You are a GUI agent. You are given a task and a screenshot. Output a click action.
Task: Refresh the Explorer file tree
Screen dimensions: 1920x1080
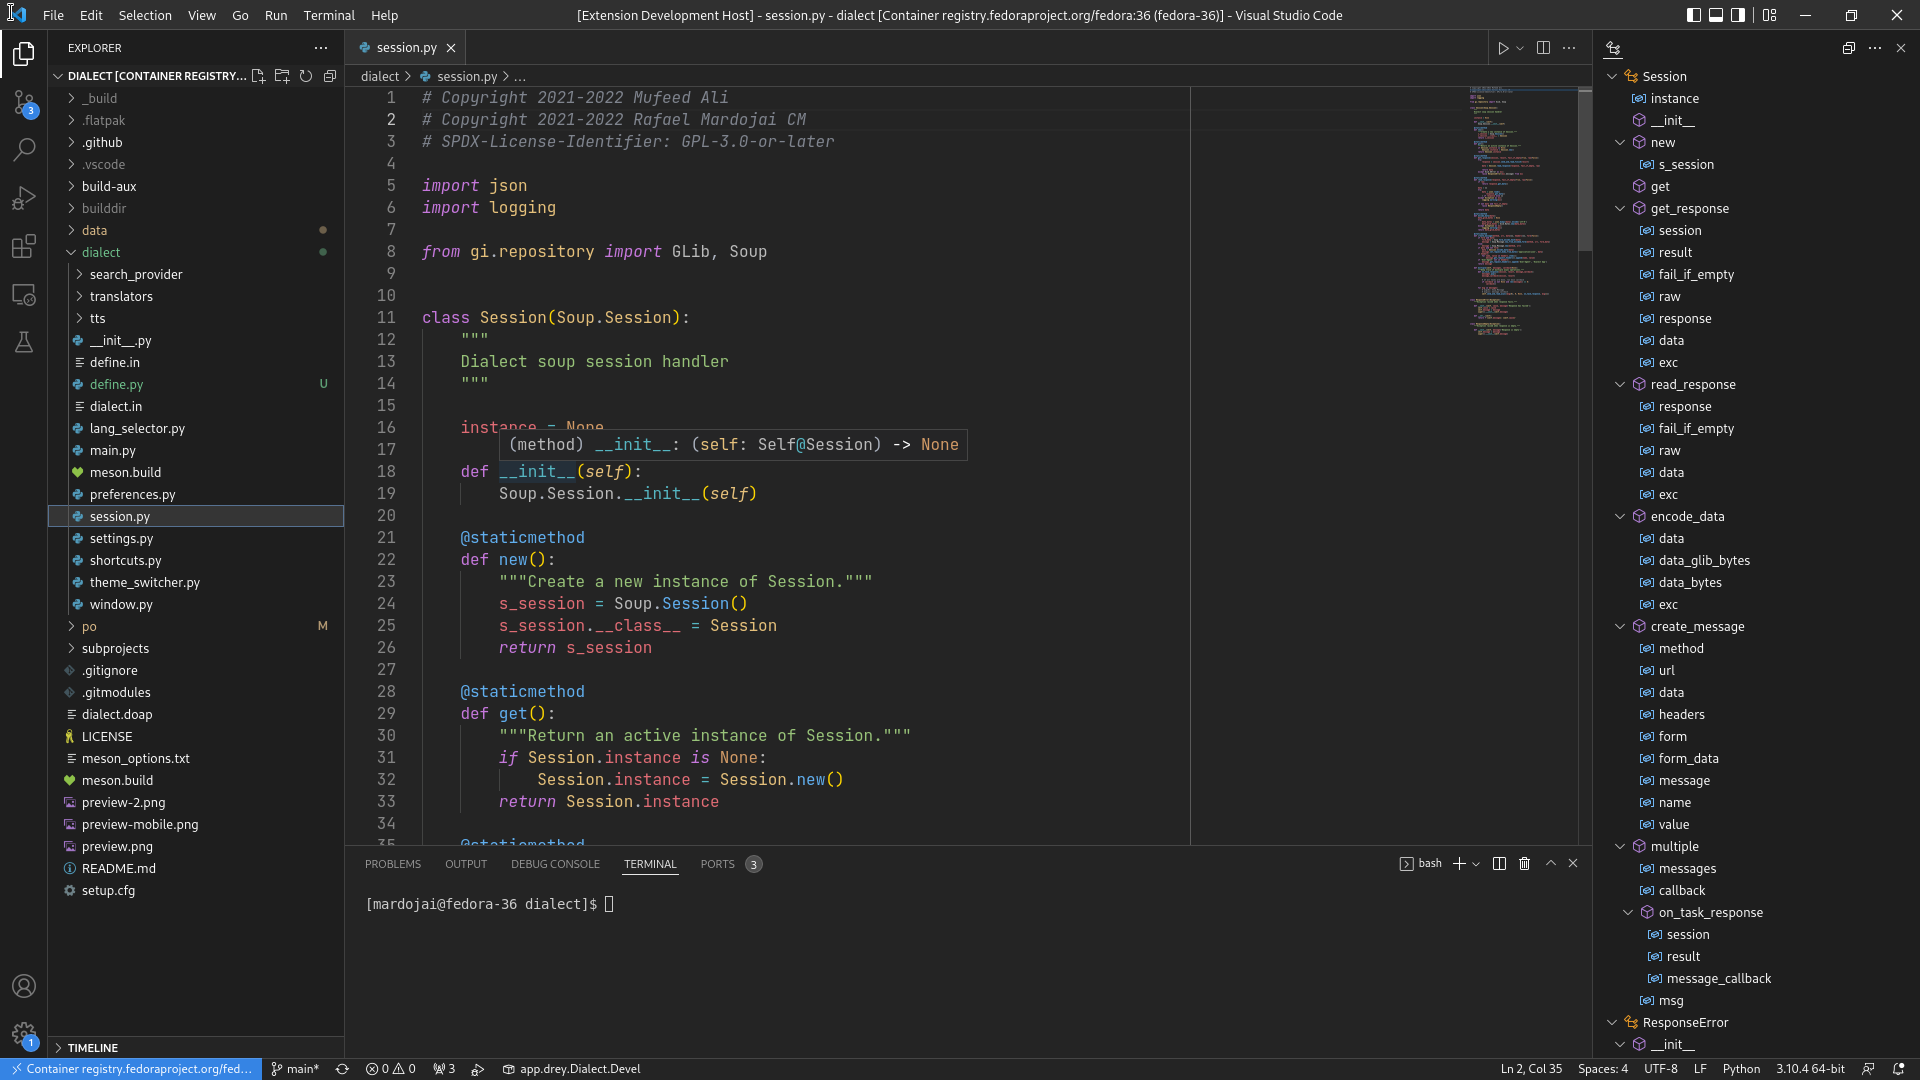(306, 76)
